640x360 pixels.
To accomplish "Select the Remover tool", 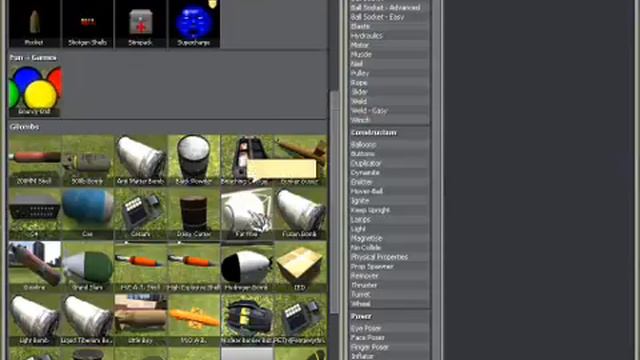I will [390, 276].
